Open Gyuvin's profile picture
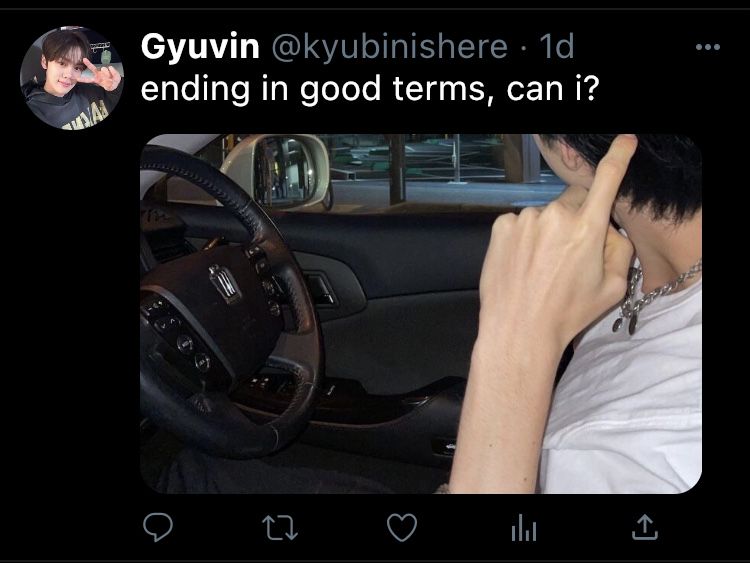This screenshot has width=750, height=563. coord(72,77)
